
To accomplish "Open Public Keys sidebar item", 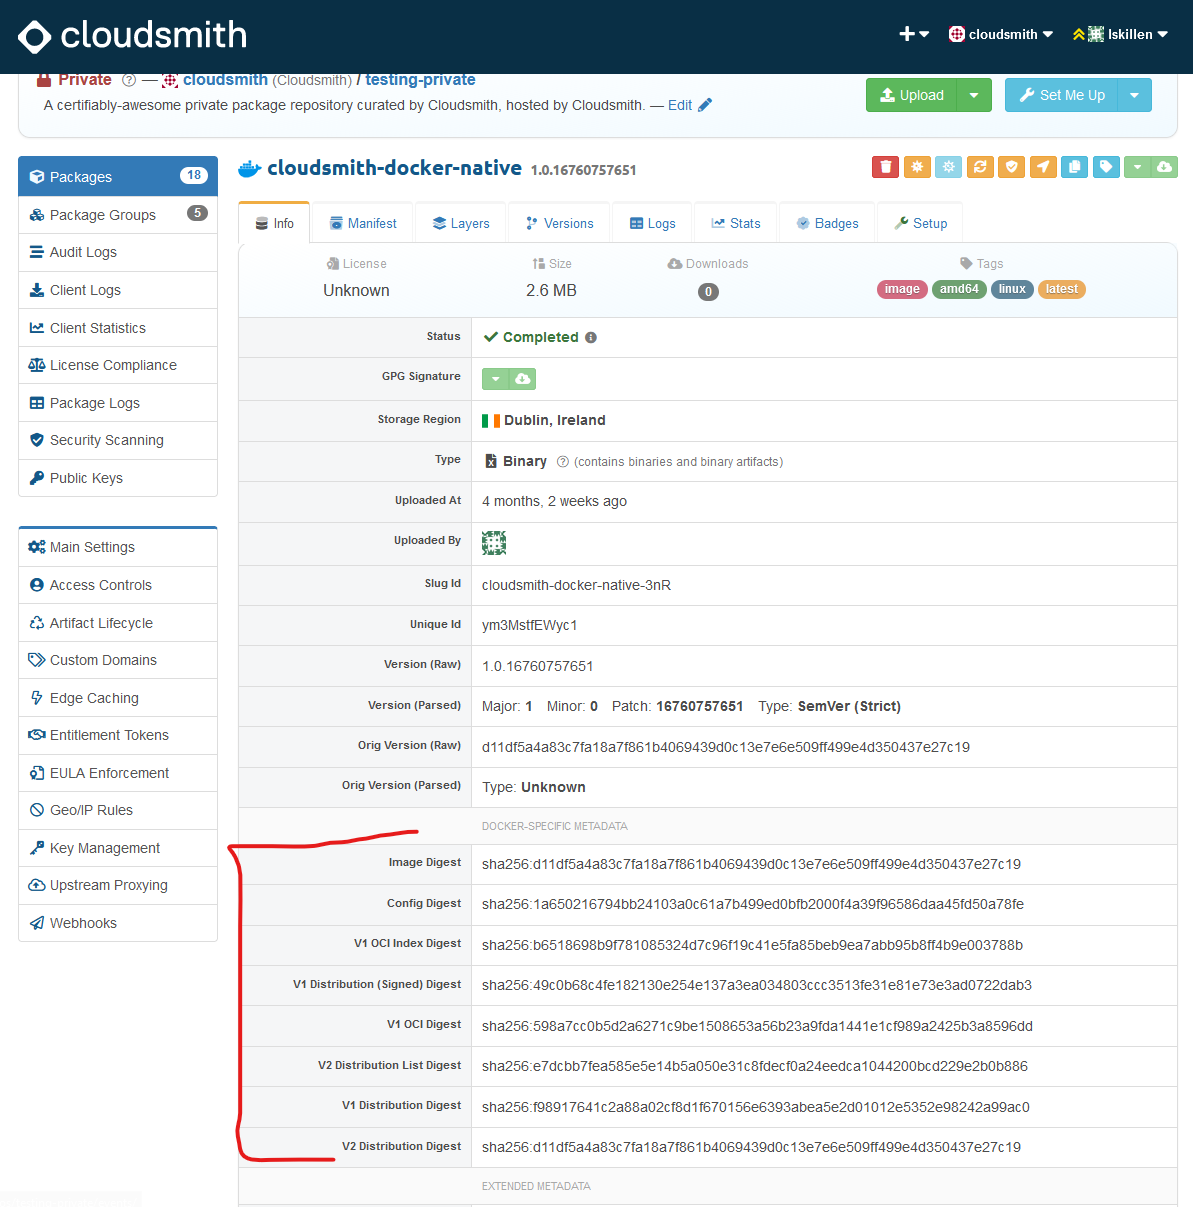I will coord(118,478).
